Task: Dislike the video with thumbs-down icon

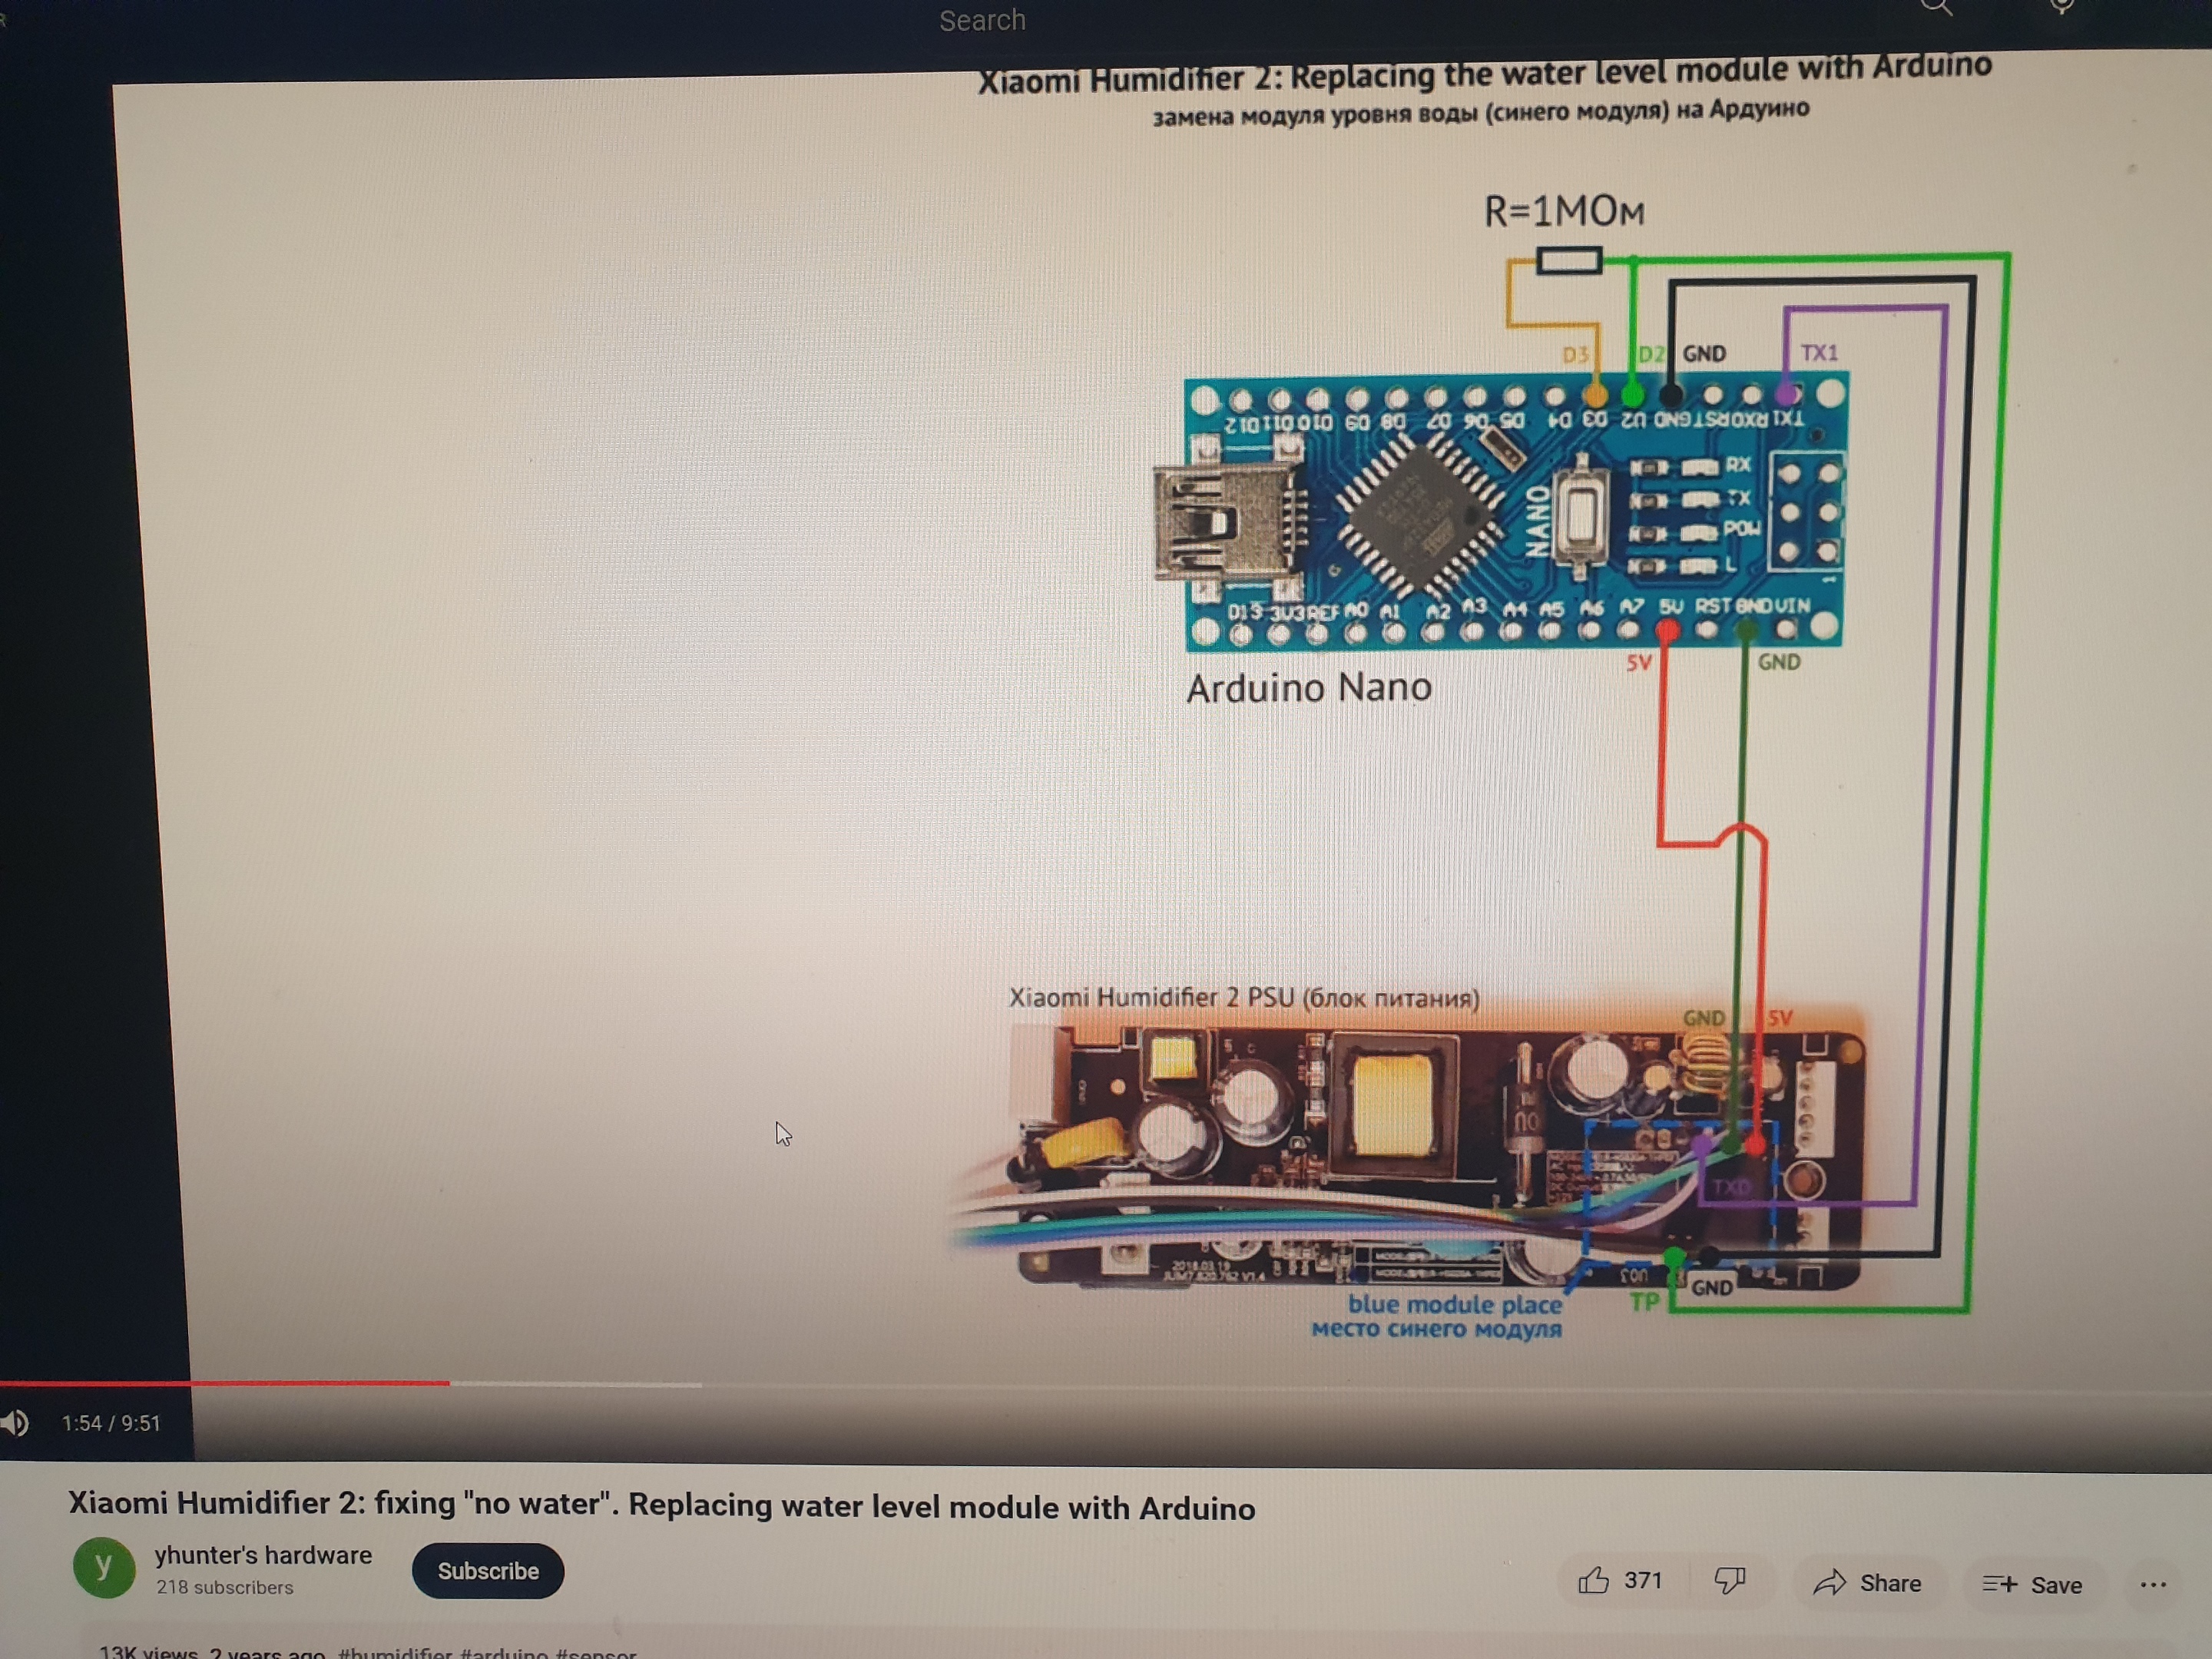Action: tap(1730, 1580)
